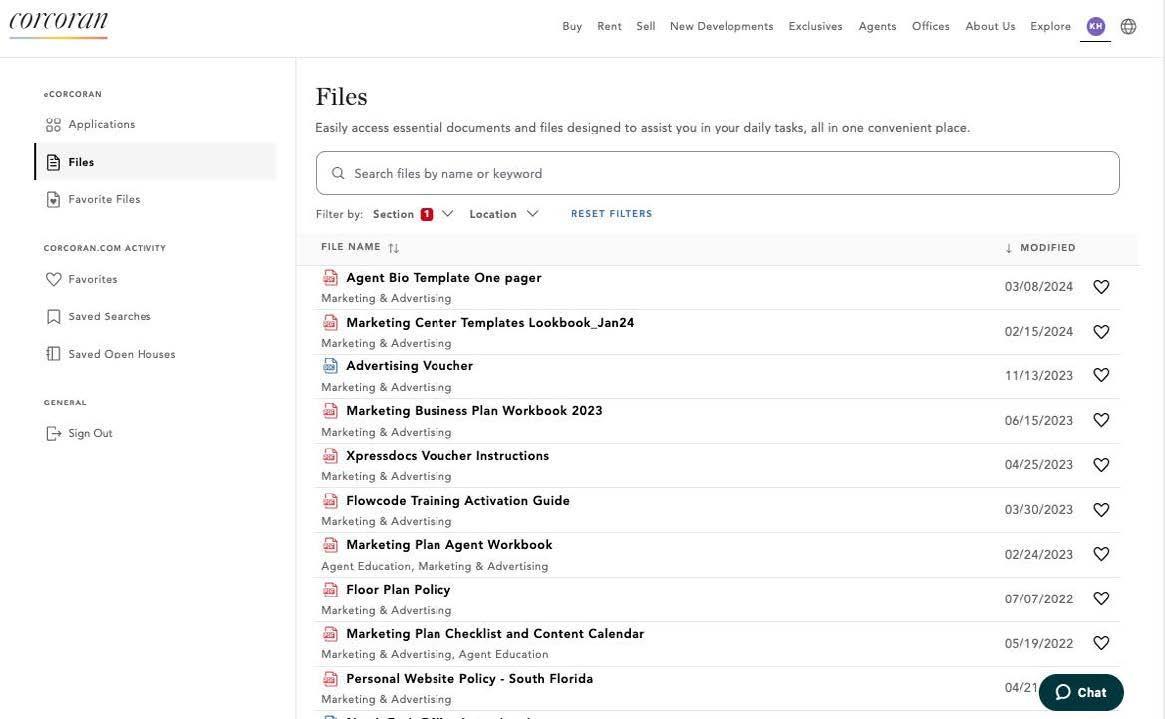Viewport: 1165px width, 719px height.
Task: Click the Favorites heart icon in sidebar
Action: click(53, 279)
